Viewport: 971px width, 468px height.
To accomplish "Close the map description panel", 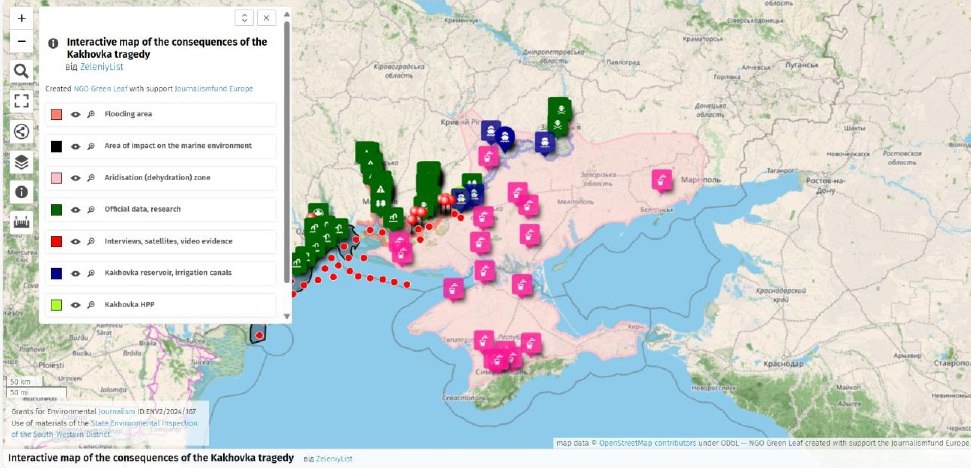I will point(266,18).
